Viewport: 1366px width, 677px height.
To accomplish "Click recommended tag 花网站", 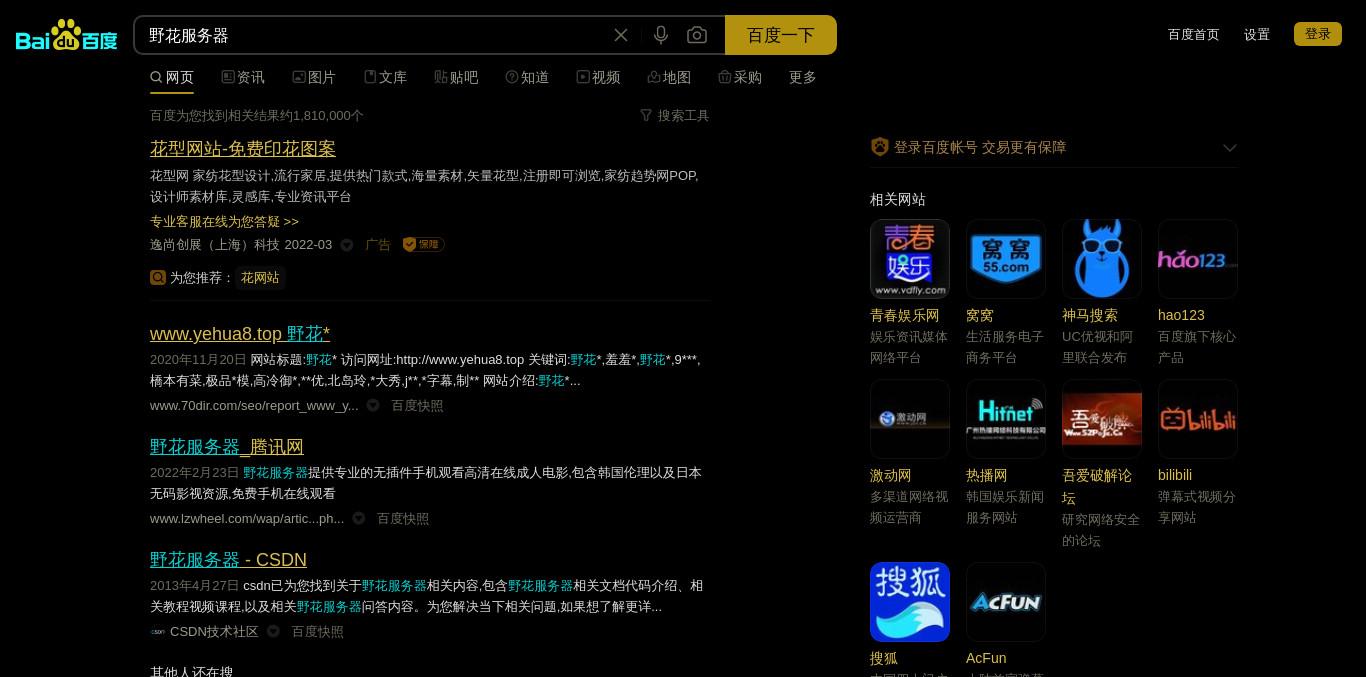I will (260, 277).
